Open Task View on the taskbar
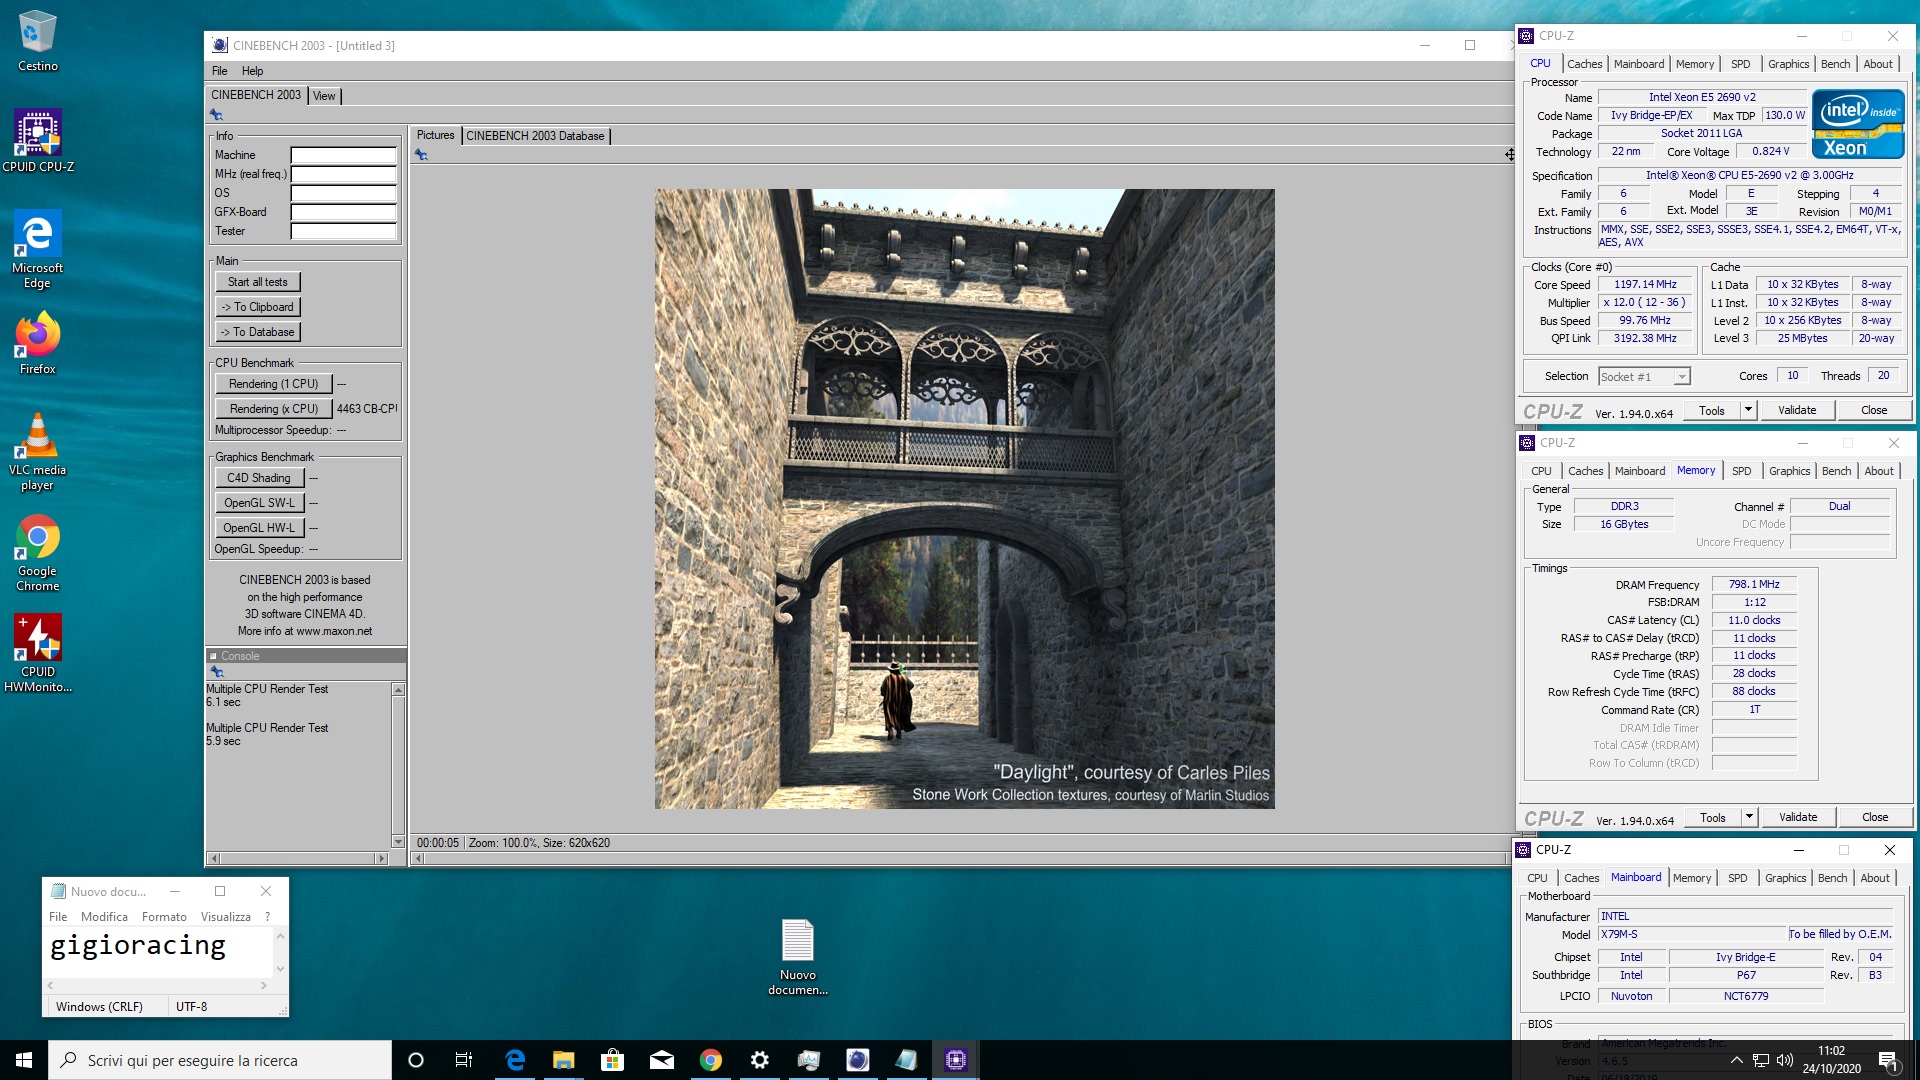This screenshot has width=1920, height=1080. coord(463,1060)
